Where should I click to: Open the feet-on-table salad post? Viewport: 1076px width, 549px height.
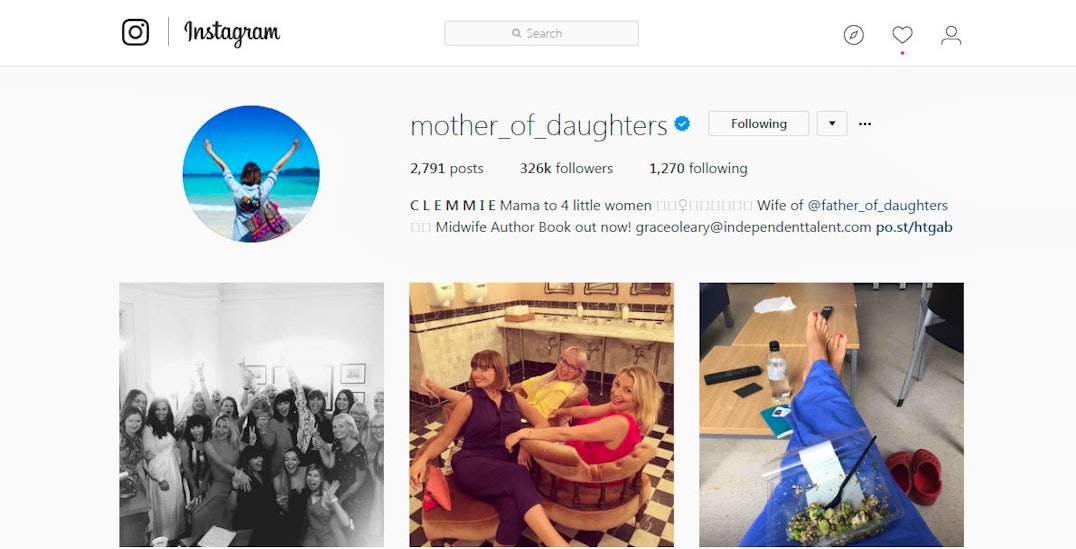832,414
